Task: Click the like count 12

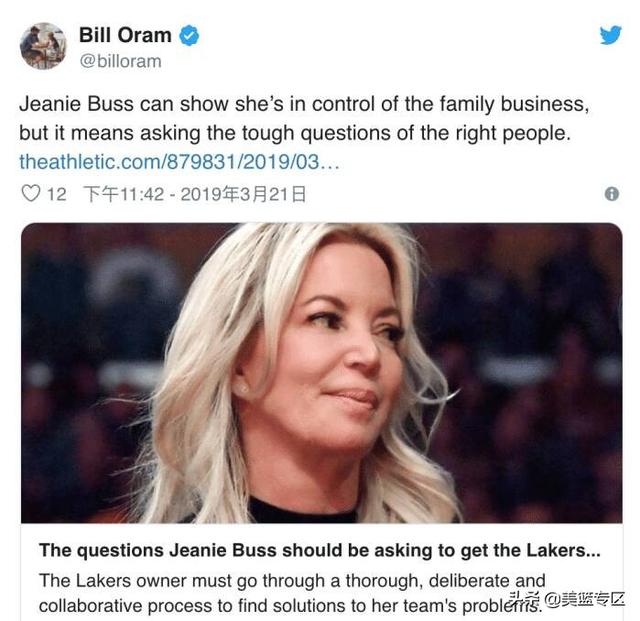Action: [x=56, y=194]
